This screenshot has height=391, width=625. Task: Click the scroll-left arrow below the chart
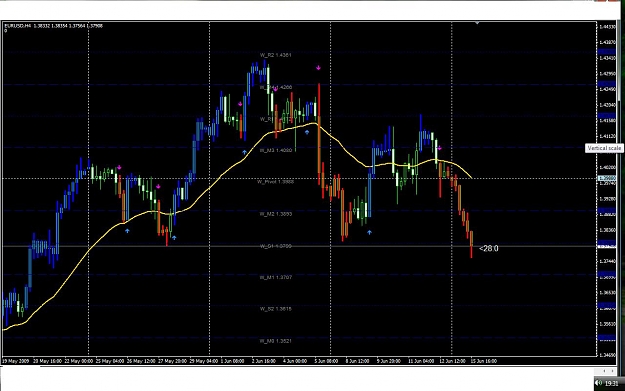[x=604, y=371]
